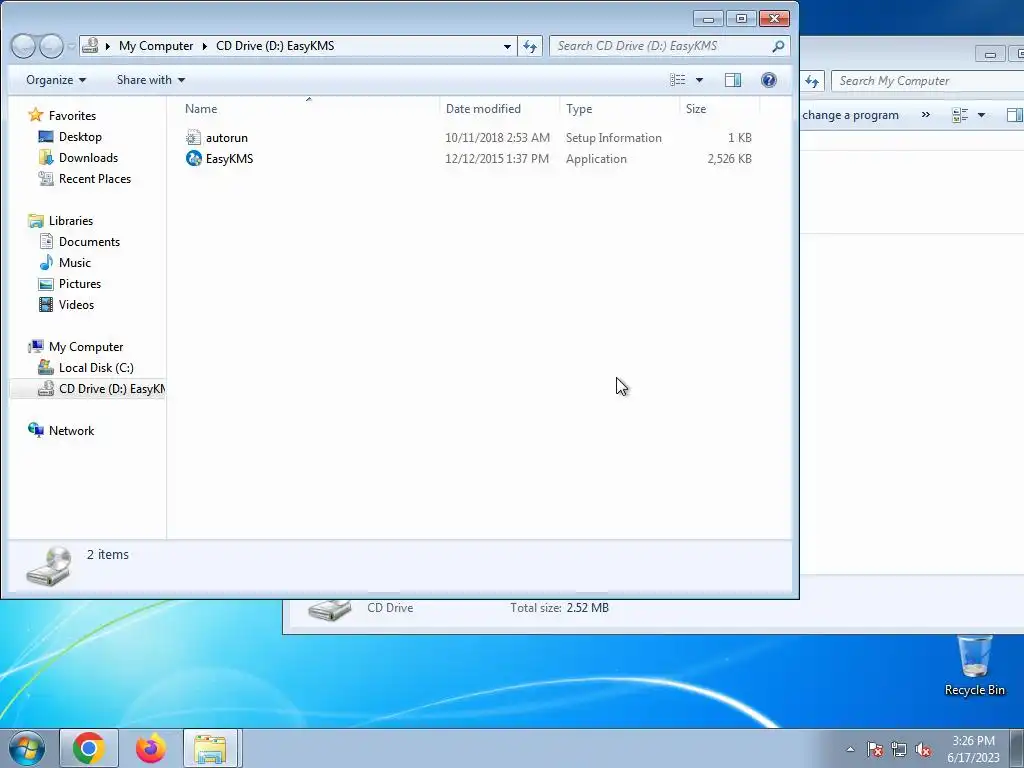Click My Computer in address breadcrumb

point(156,46)
